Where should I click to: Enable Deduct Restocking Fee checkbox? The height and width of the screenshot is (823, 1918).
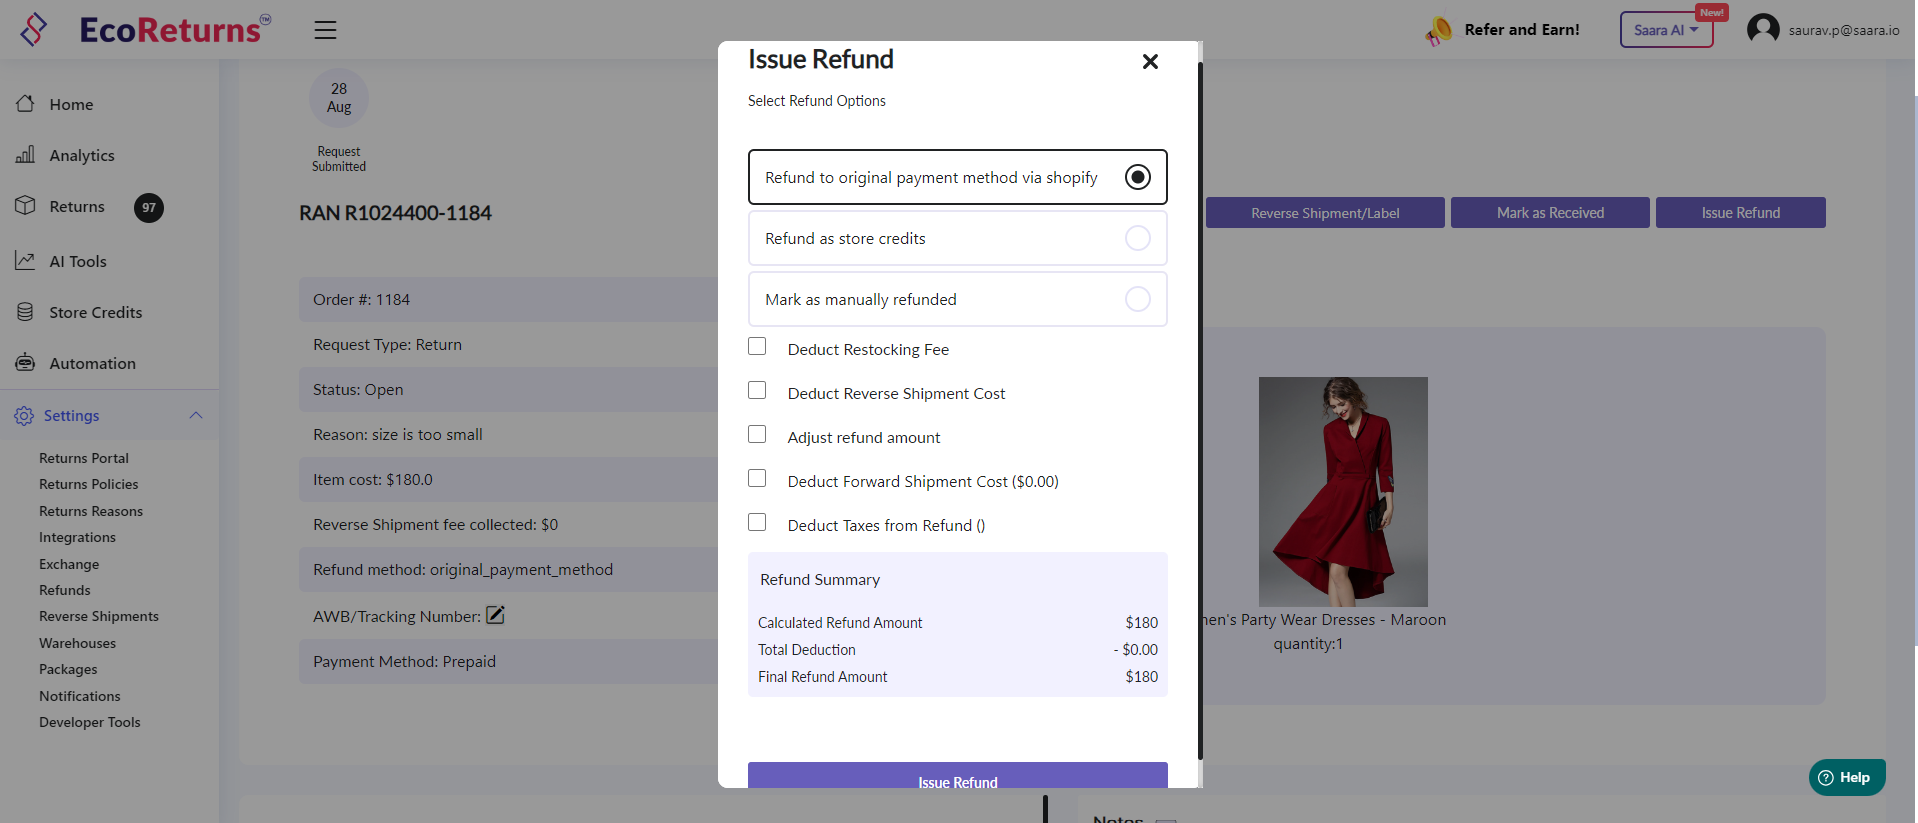(757, 347)
